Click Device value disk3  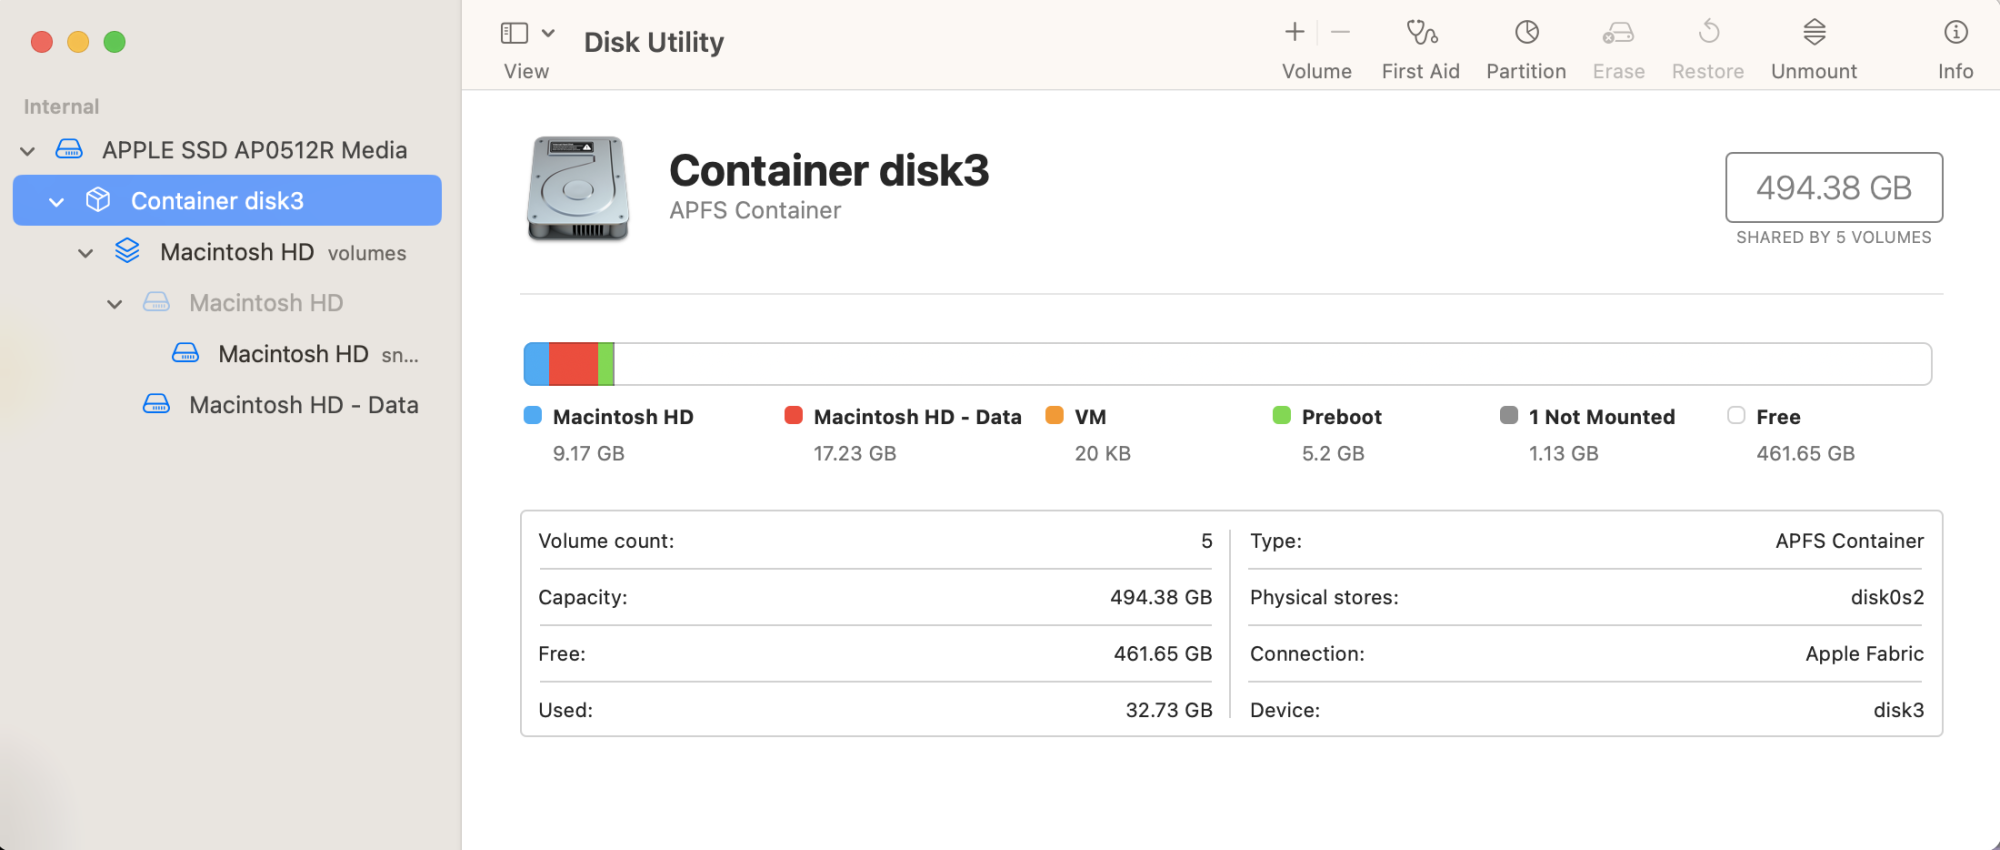point(1899,710)
